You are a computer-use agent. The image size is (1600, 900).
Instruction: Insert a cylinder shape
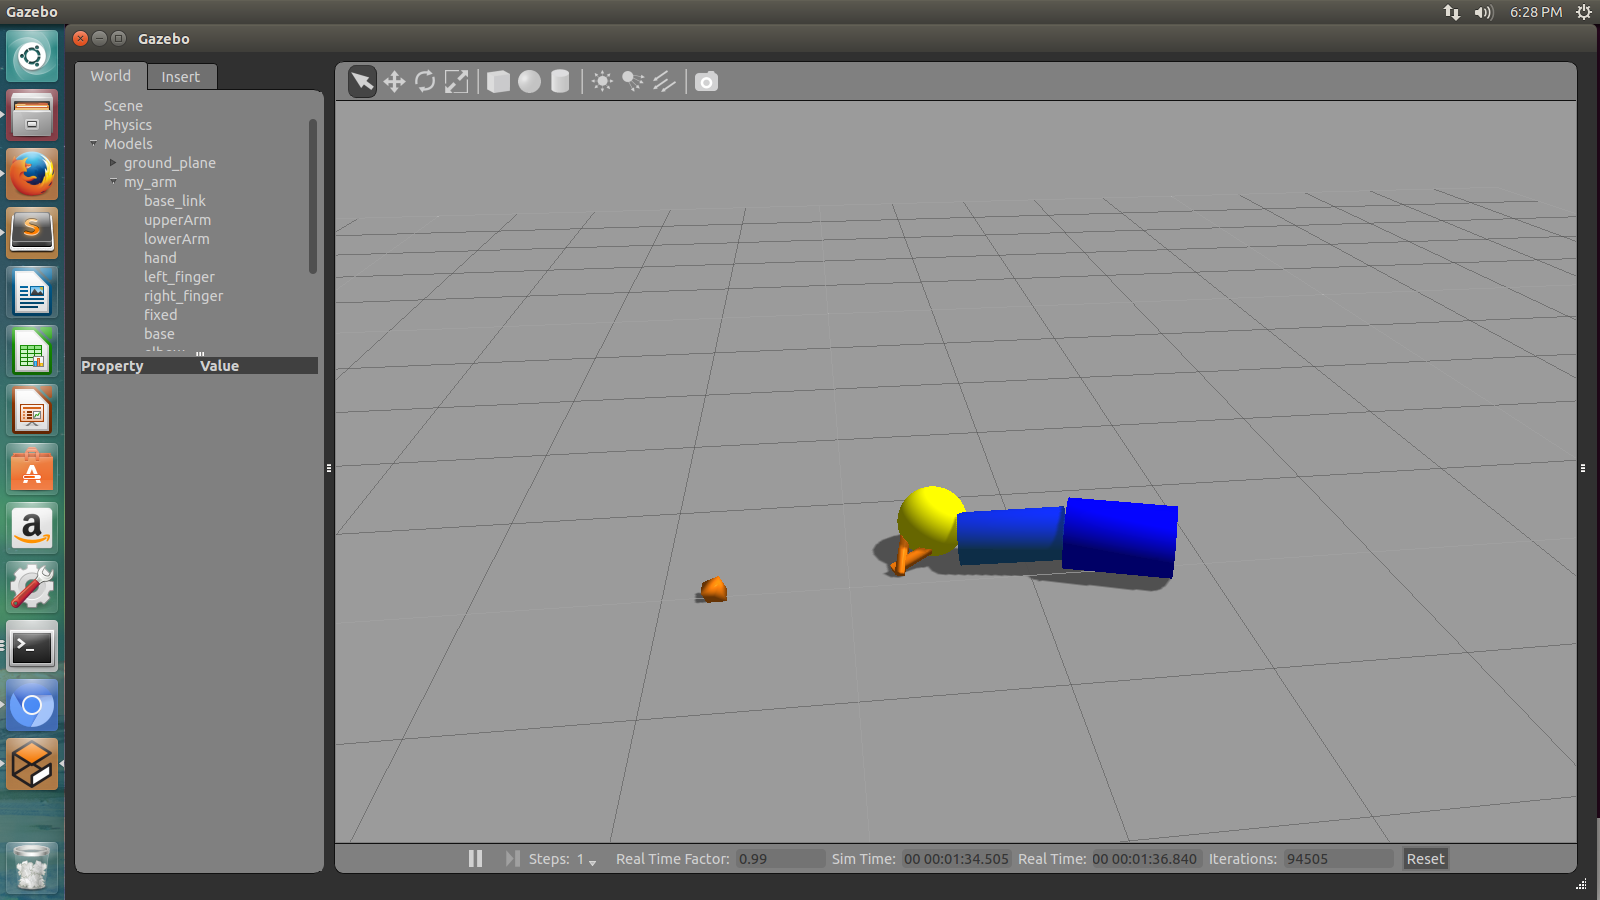560,82
